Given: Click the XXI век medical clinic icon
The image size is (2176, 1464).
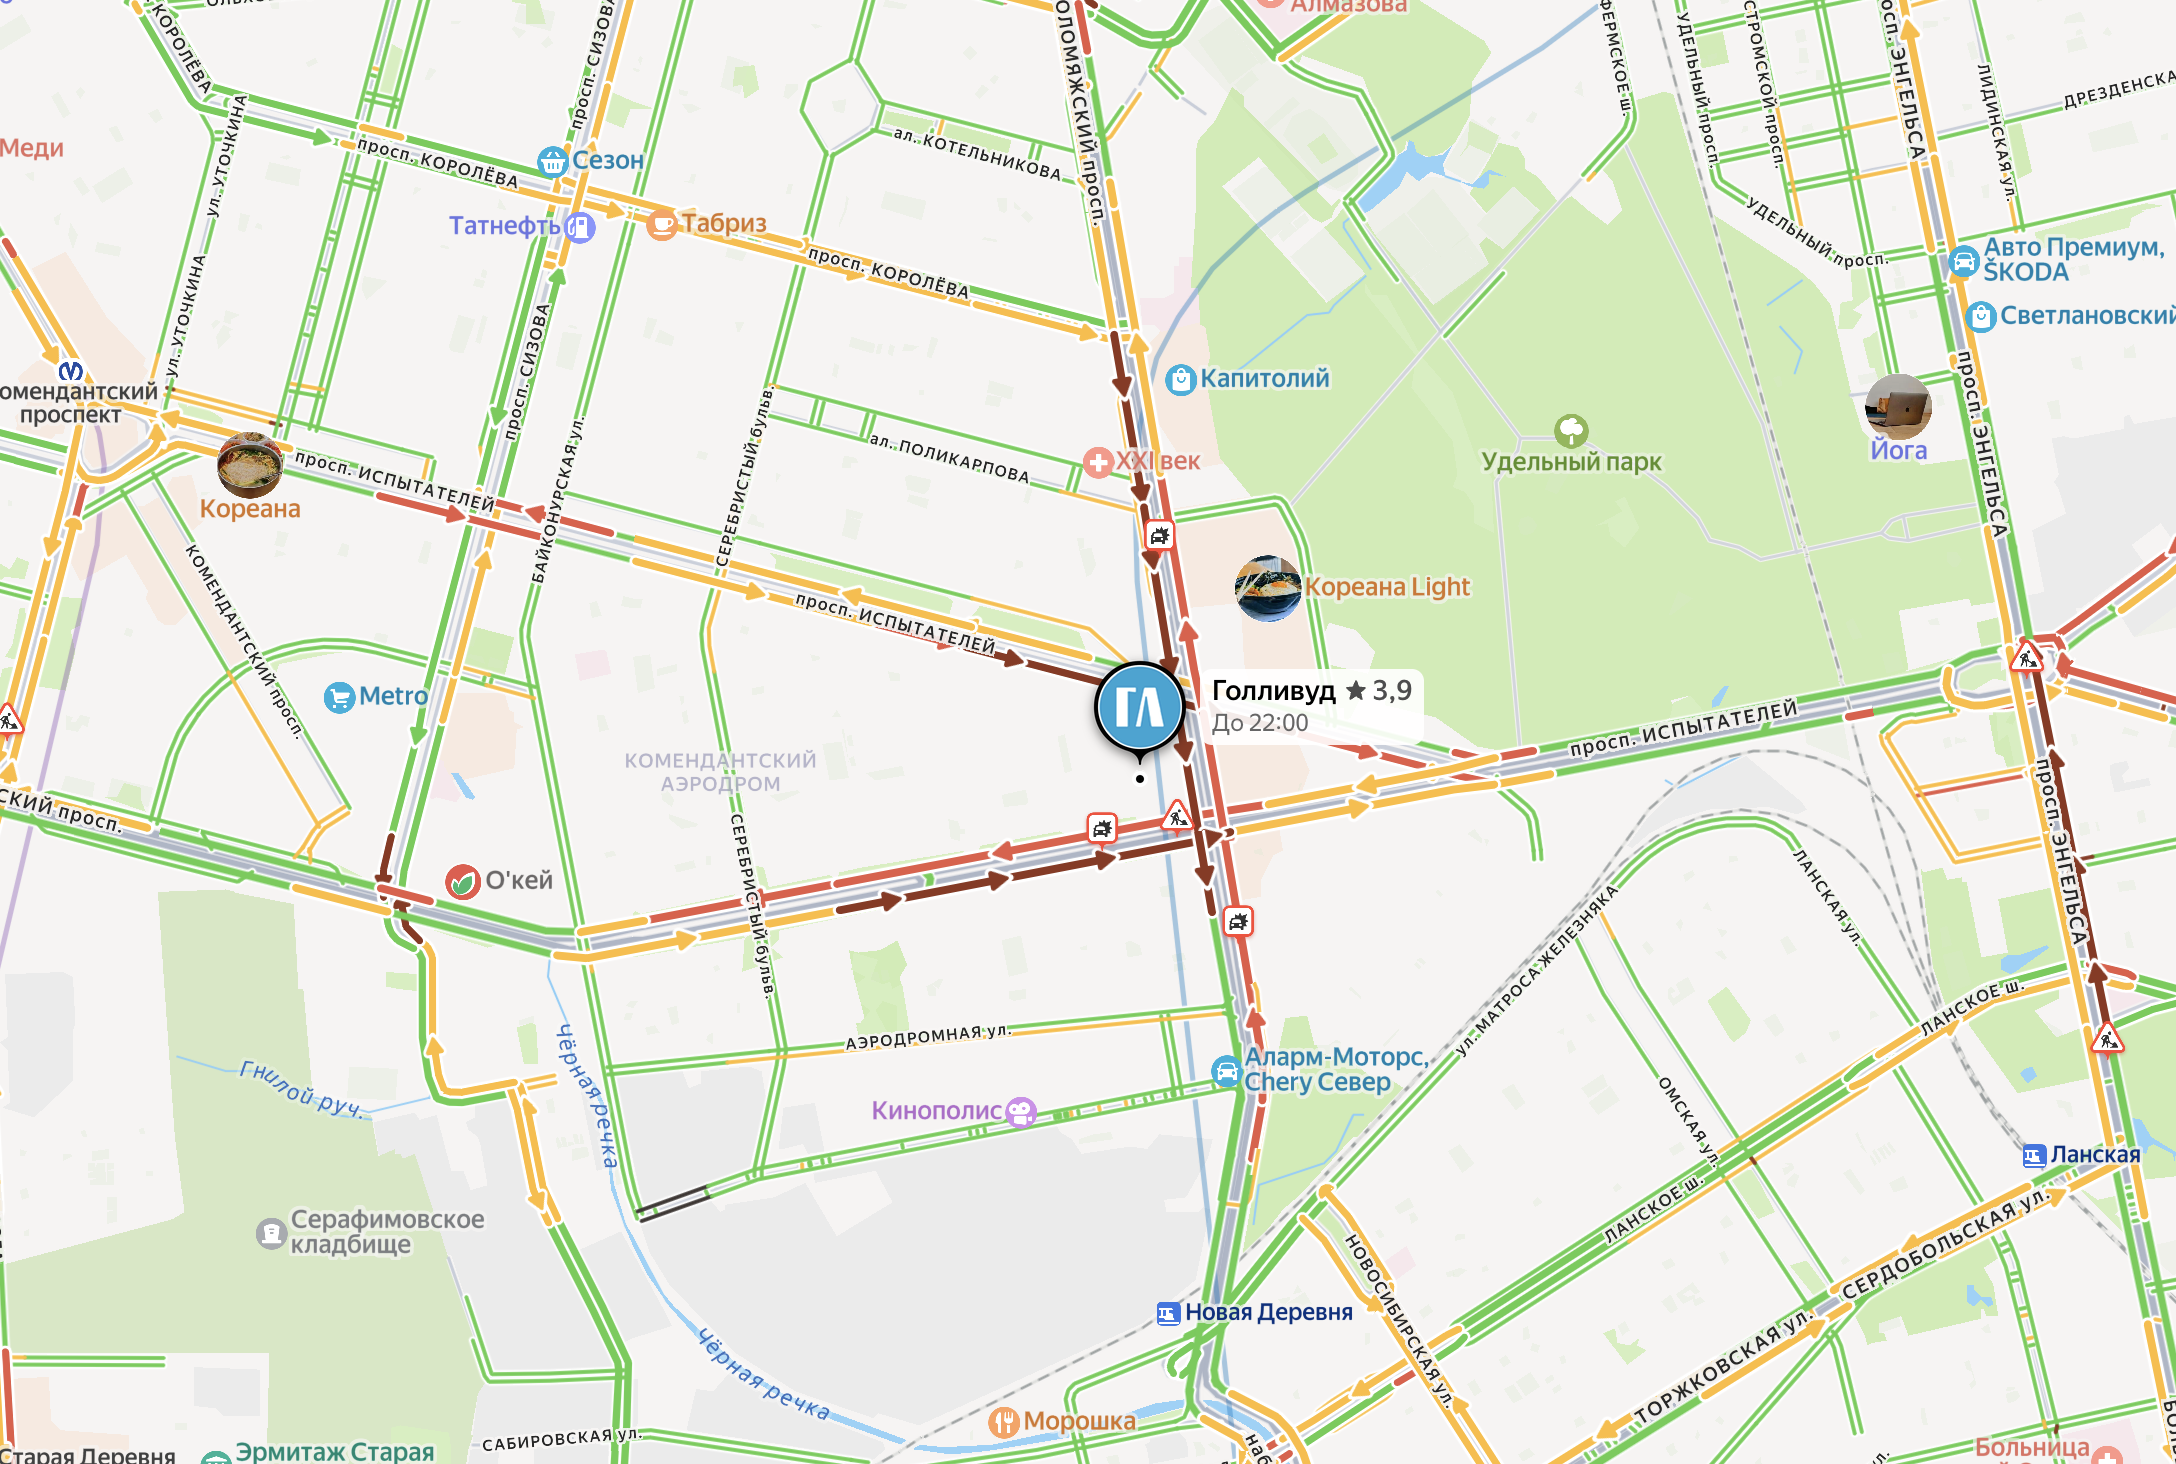Looking at the screenshot, I should (x=1098, y=462).
